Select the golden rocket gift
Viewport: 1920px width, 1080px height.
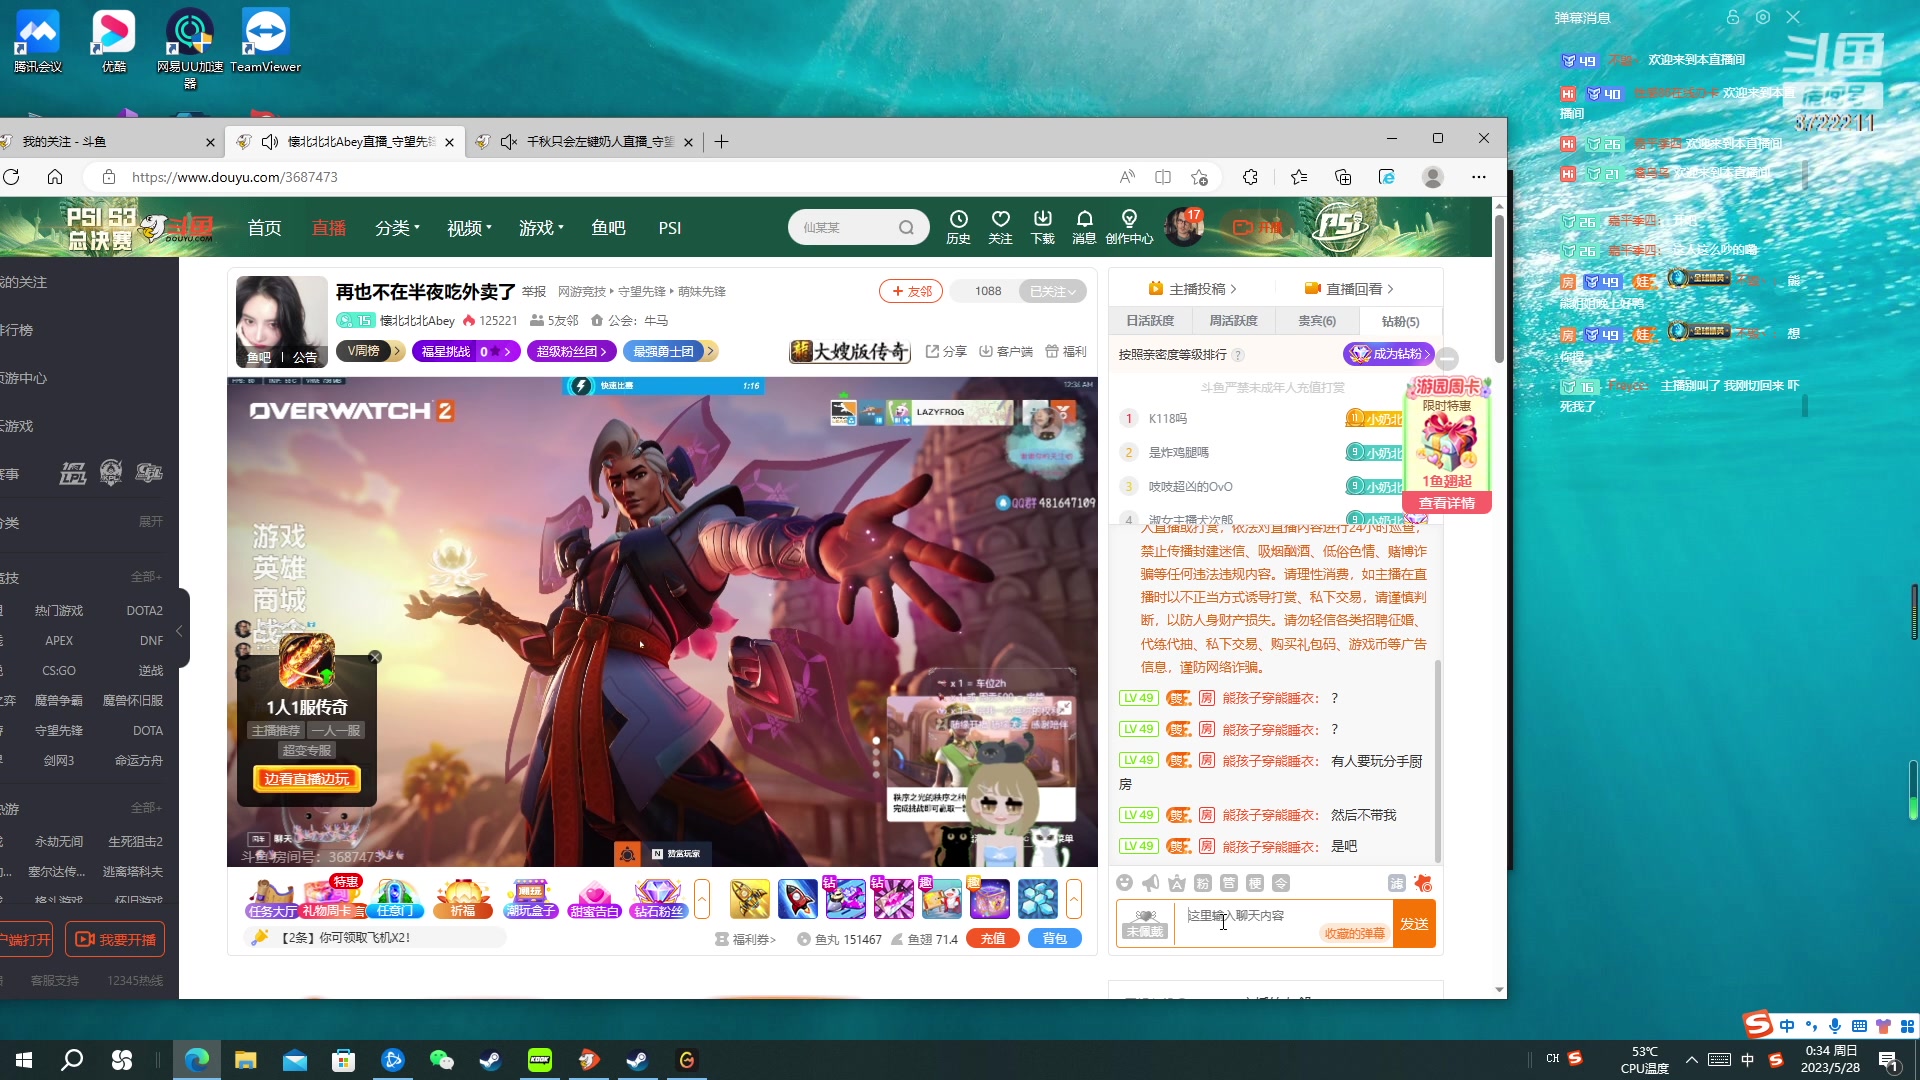coord(750,899)
